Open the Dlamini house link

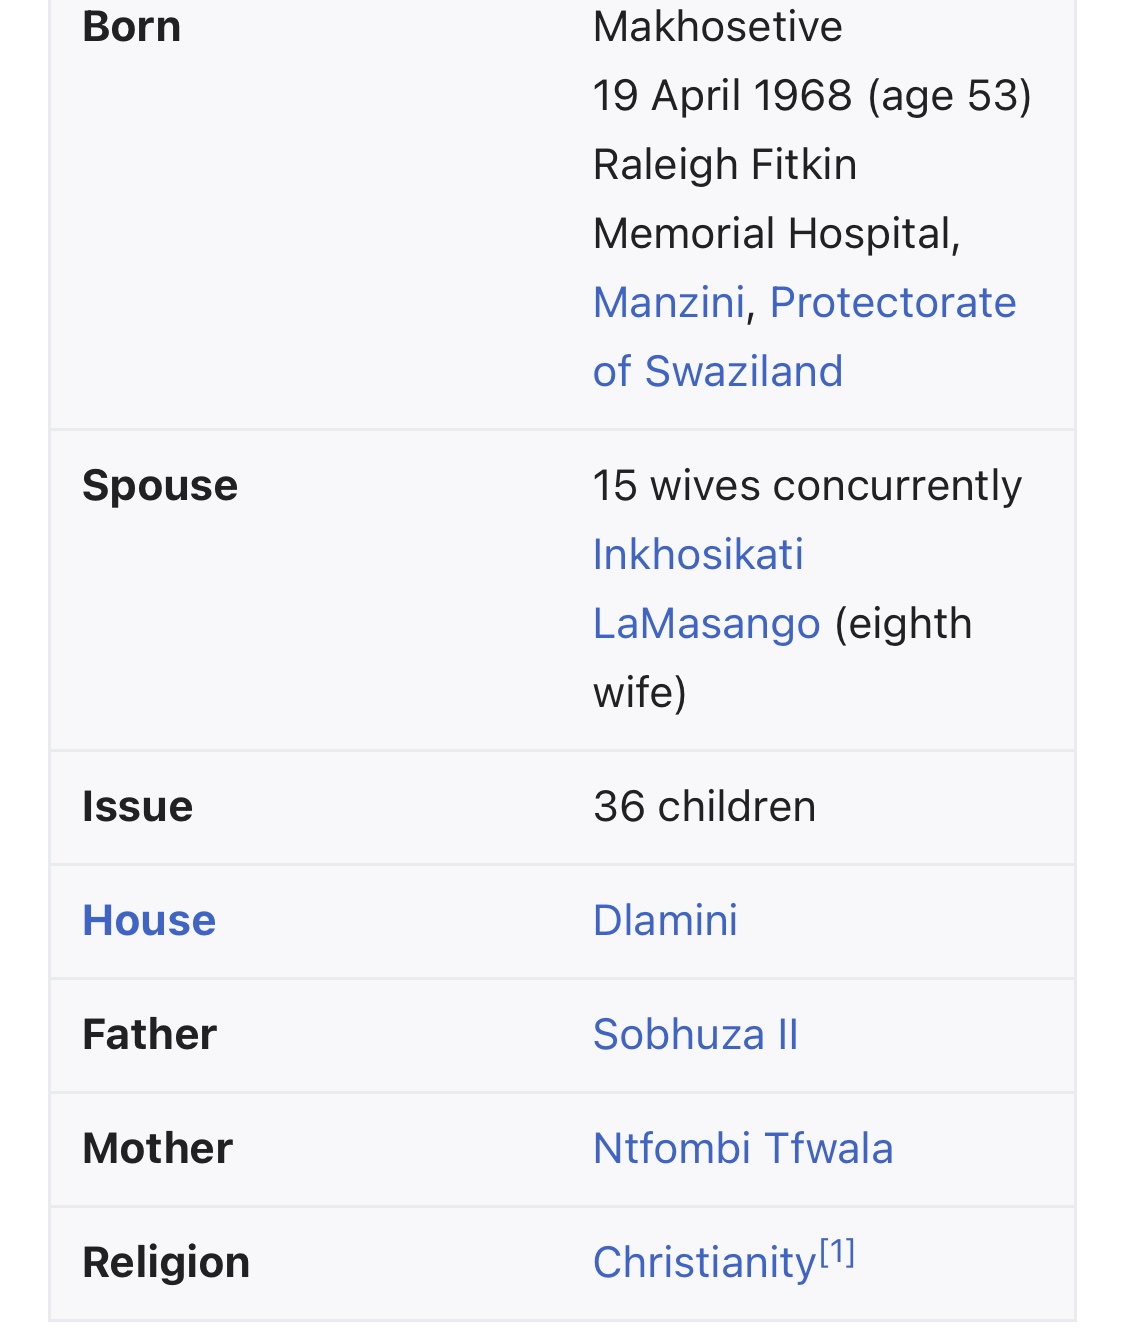[665, 920]
